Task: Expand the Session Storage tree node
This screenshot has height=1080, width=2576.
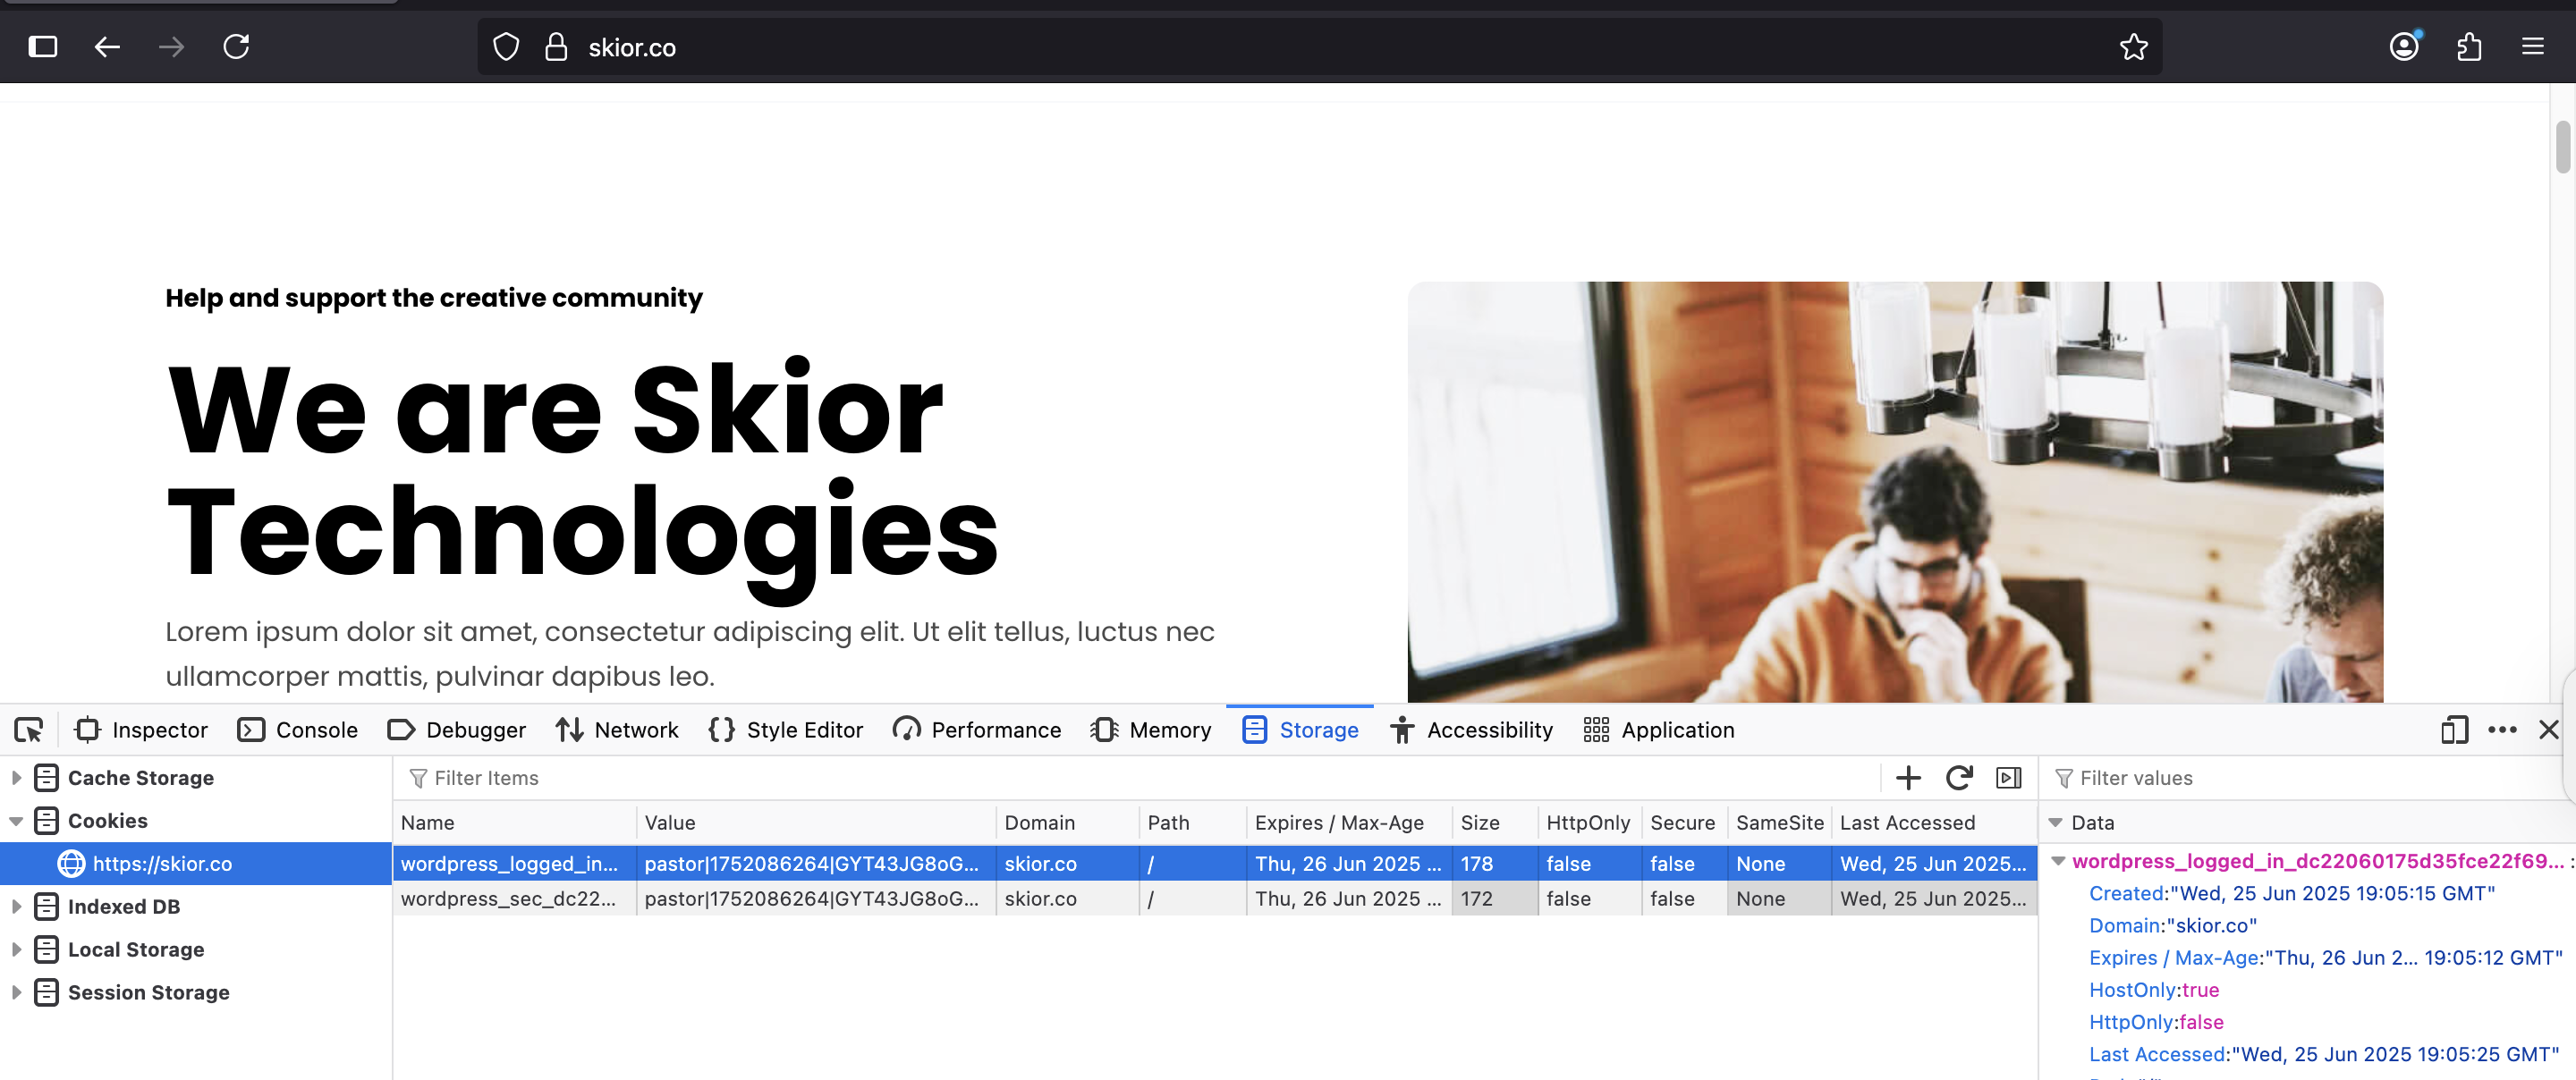Action: pos(16,993)
